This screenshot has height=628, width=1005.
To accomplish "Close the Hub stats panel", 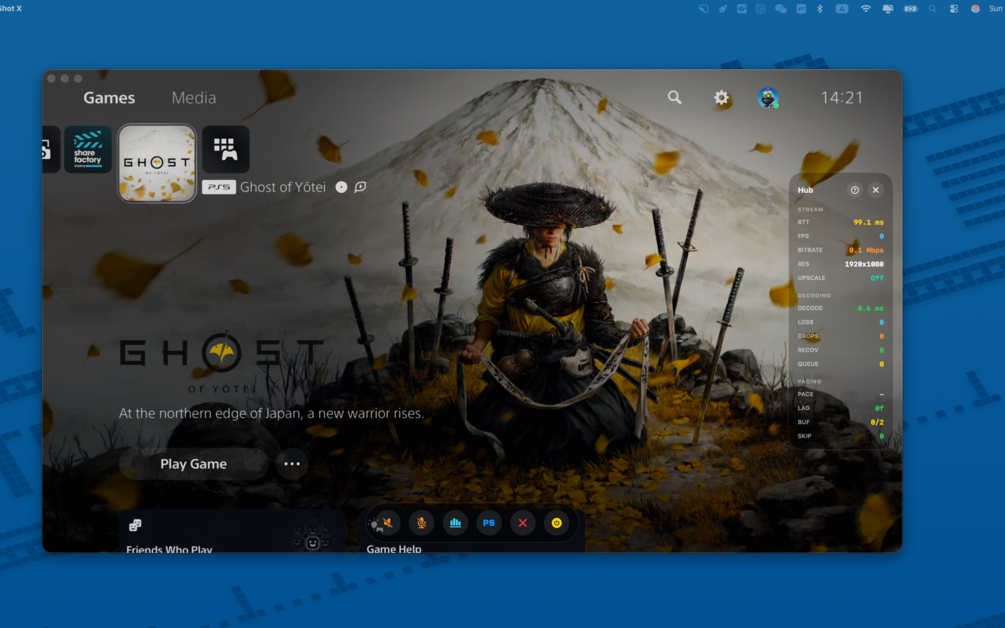I will pos(876,190).
